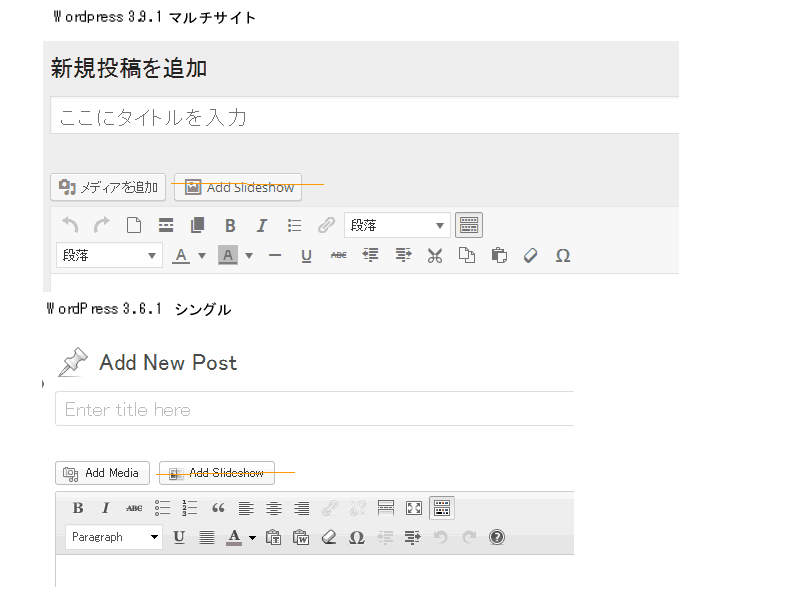Toggle underline in the Japanese editor

(306, 256)
